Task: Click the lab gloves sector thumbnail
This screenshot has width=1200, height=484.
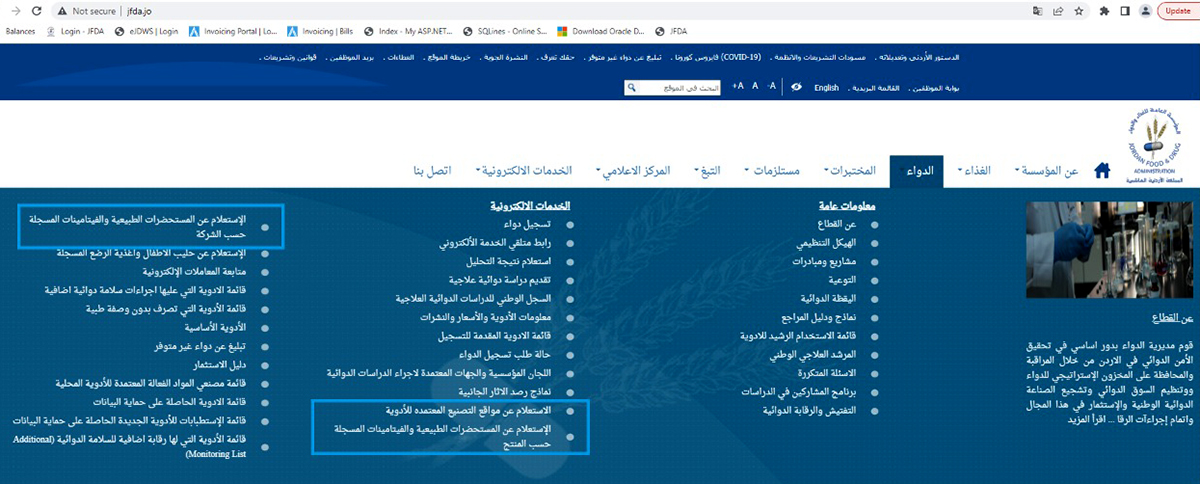Action: coord(1111,249)
